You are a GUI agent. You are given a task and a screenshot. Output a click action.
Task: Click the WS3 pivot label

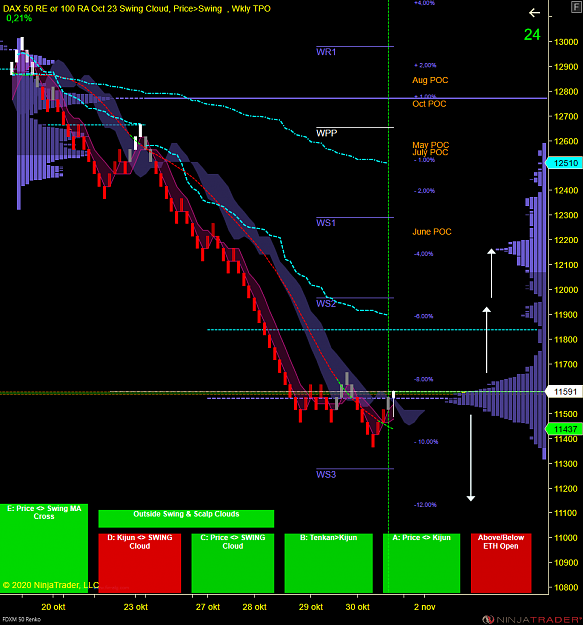pyautogui.click(x=326, y=474)
